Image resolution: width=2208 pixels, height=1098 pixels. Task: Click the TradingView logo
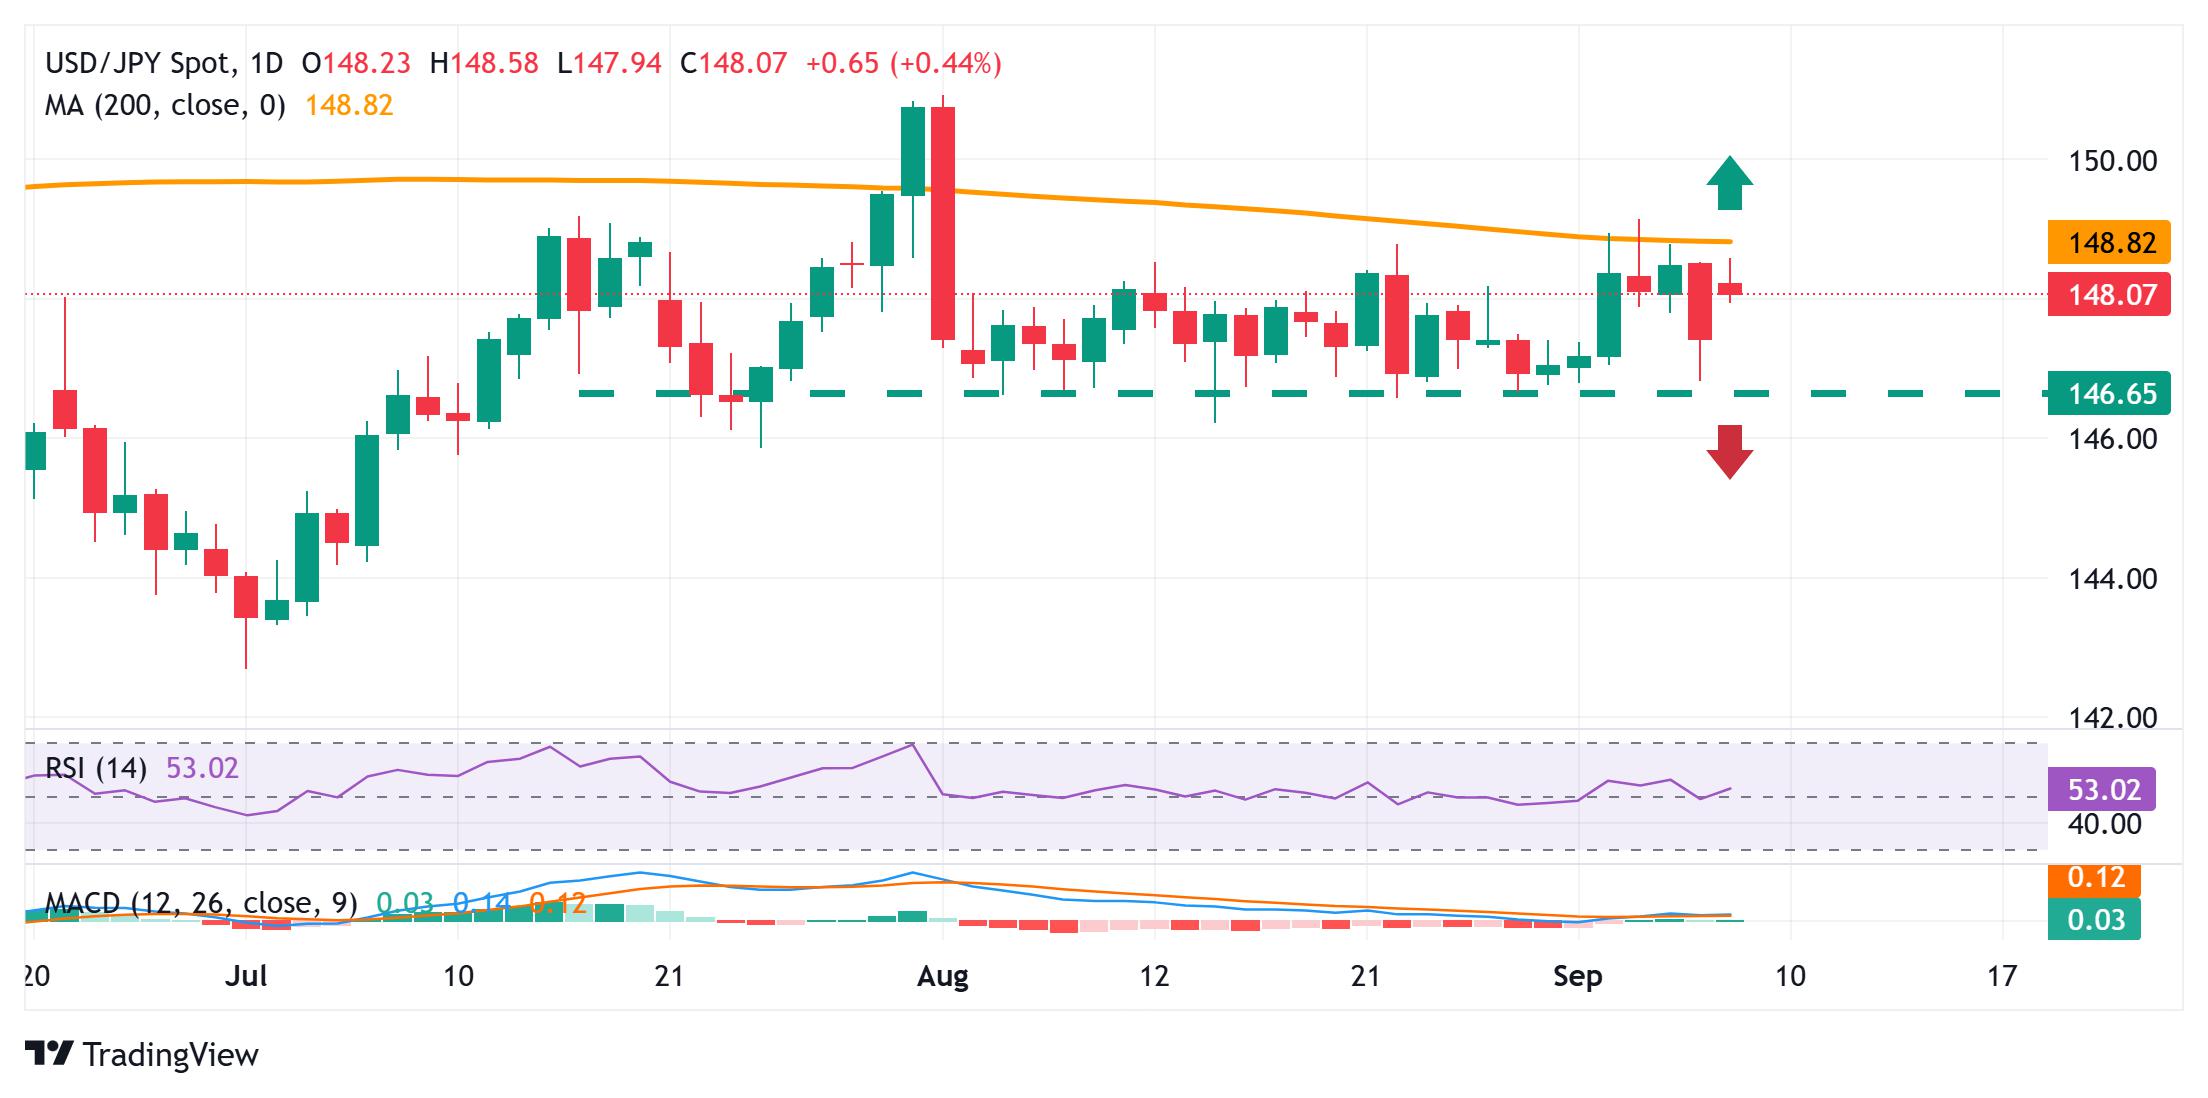click(141, 1054)
